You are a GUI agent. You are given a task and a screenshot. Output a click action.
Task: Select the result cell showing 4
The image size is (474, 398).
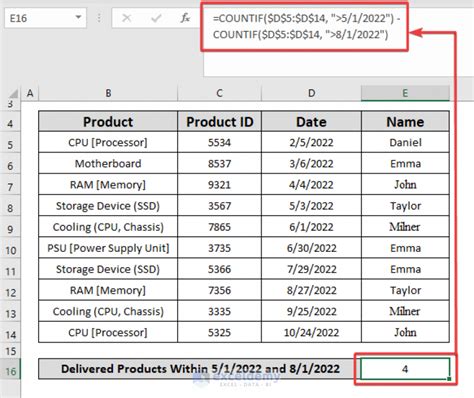405,369
